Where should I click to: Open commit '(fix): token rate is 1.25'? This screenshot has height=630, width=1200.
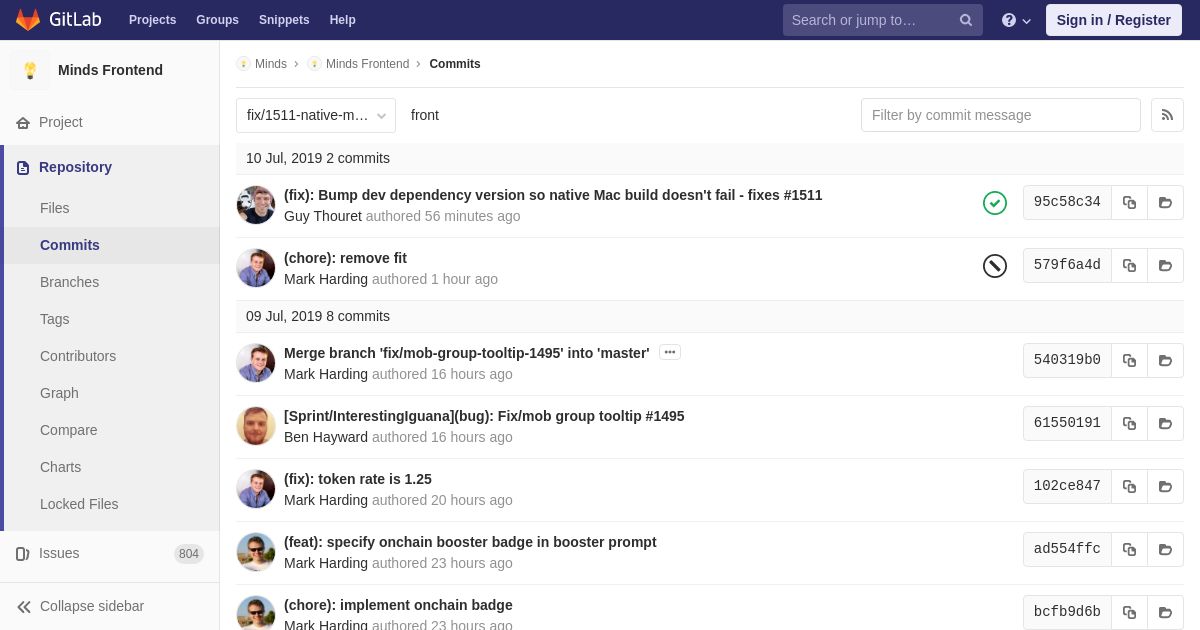click(358, 479)
